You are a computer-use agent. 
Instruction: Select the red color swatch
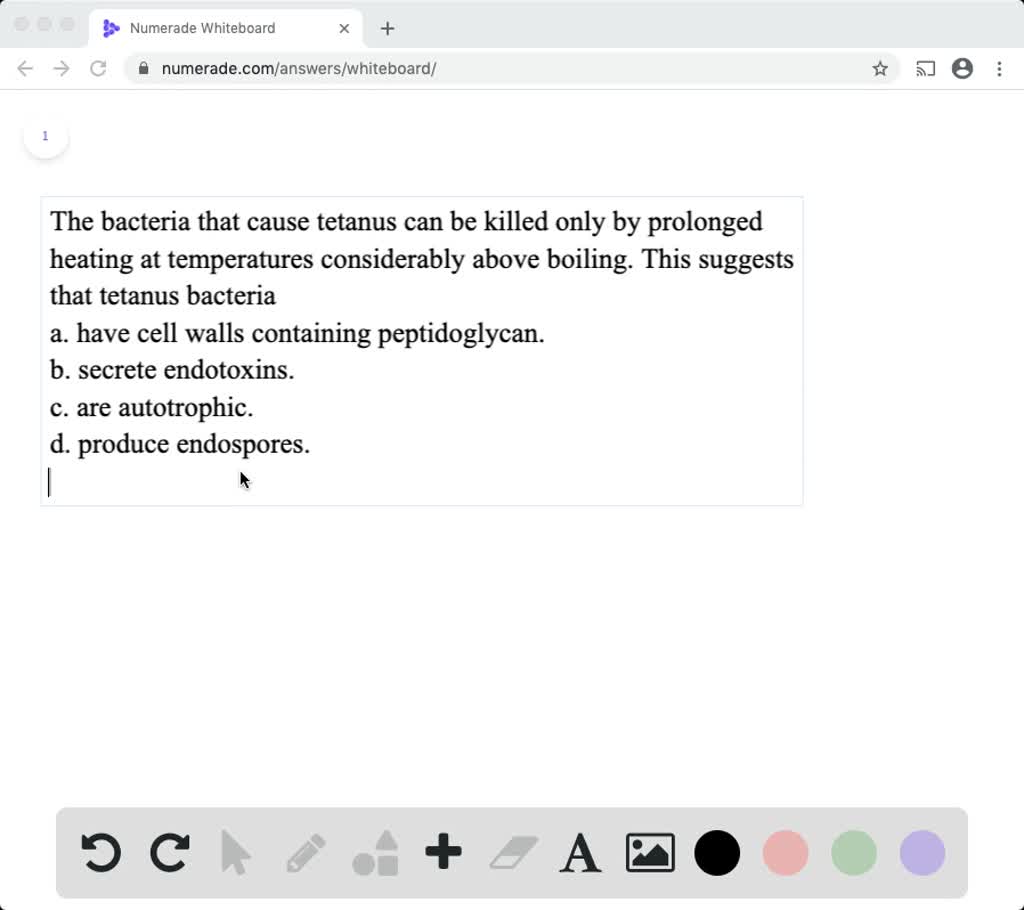[785, 853]
